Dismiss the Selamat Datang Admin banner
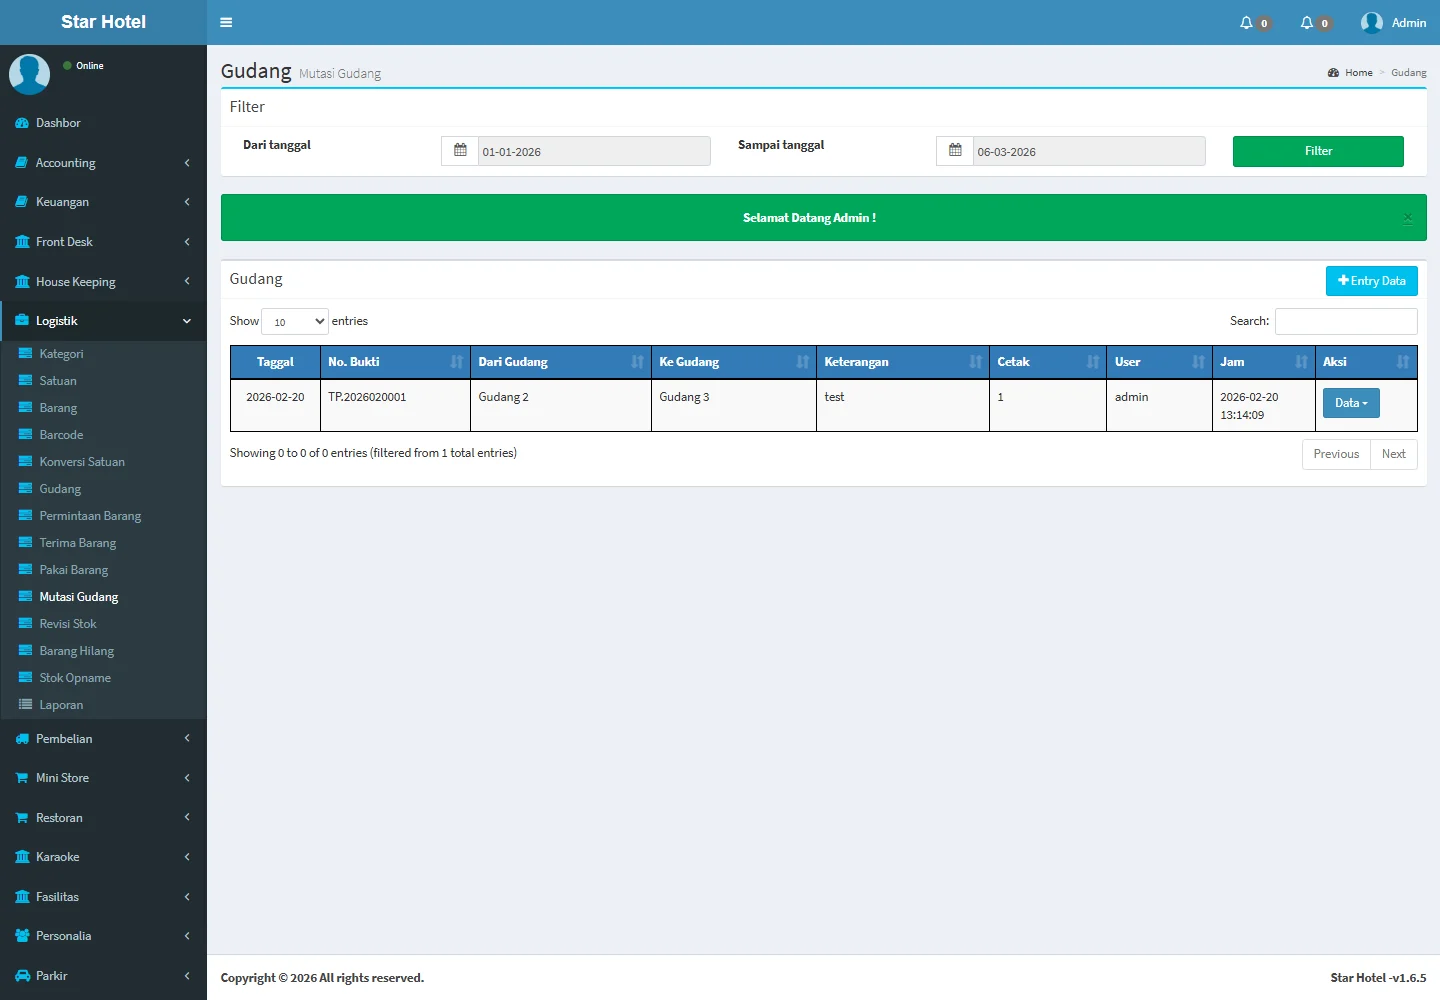 tap(1407, 218)
